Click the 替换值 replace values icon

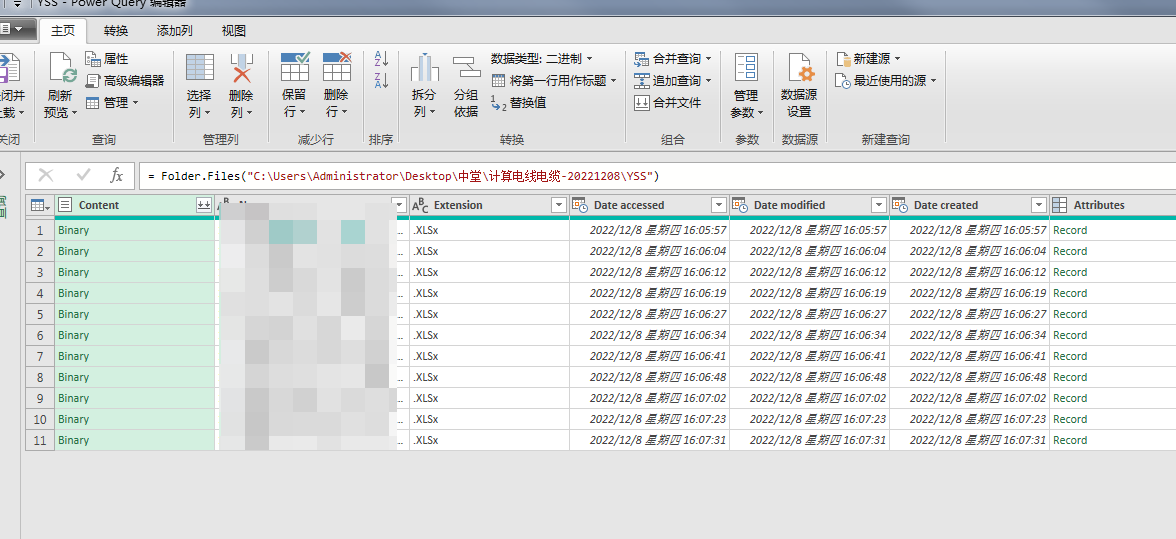[x=499, y=103]
